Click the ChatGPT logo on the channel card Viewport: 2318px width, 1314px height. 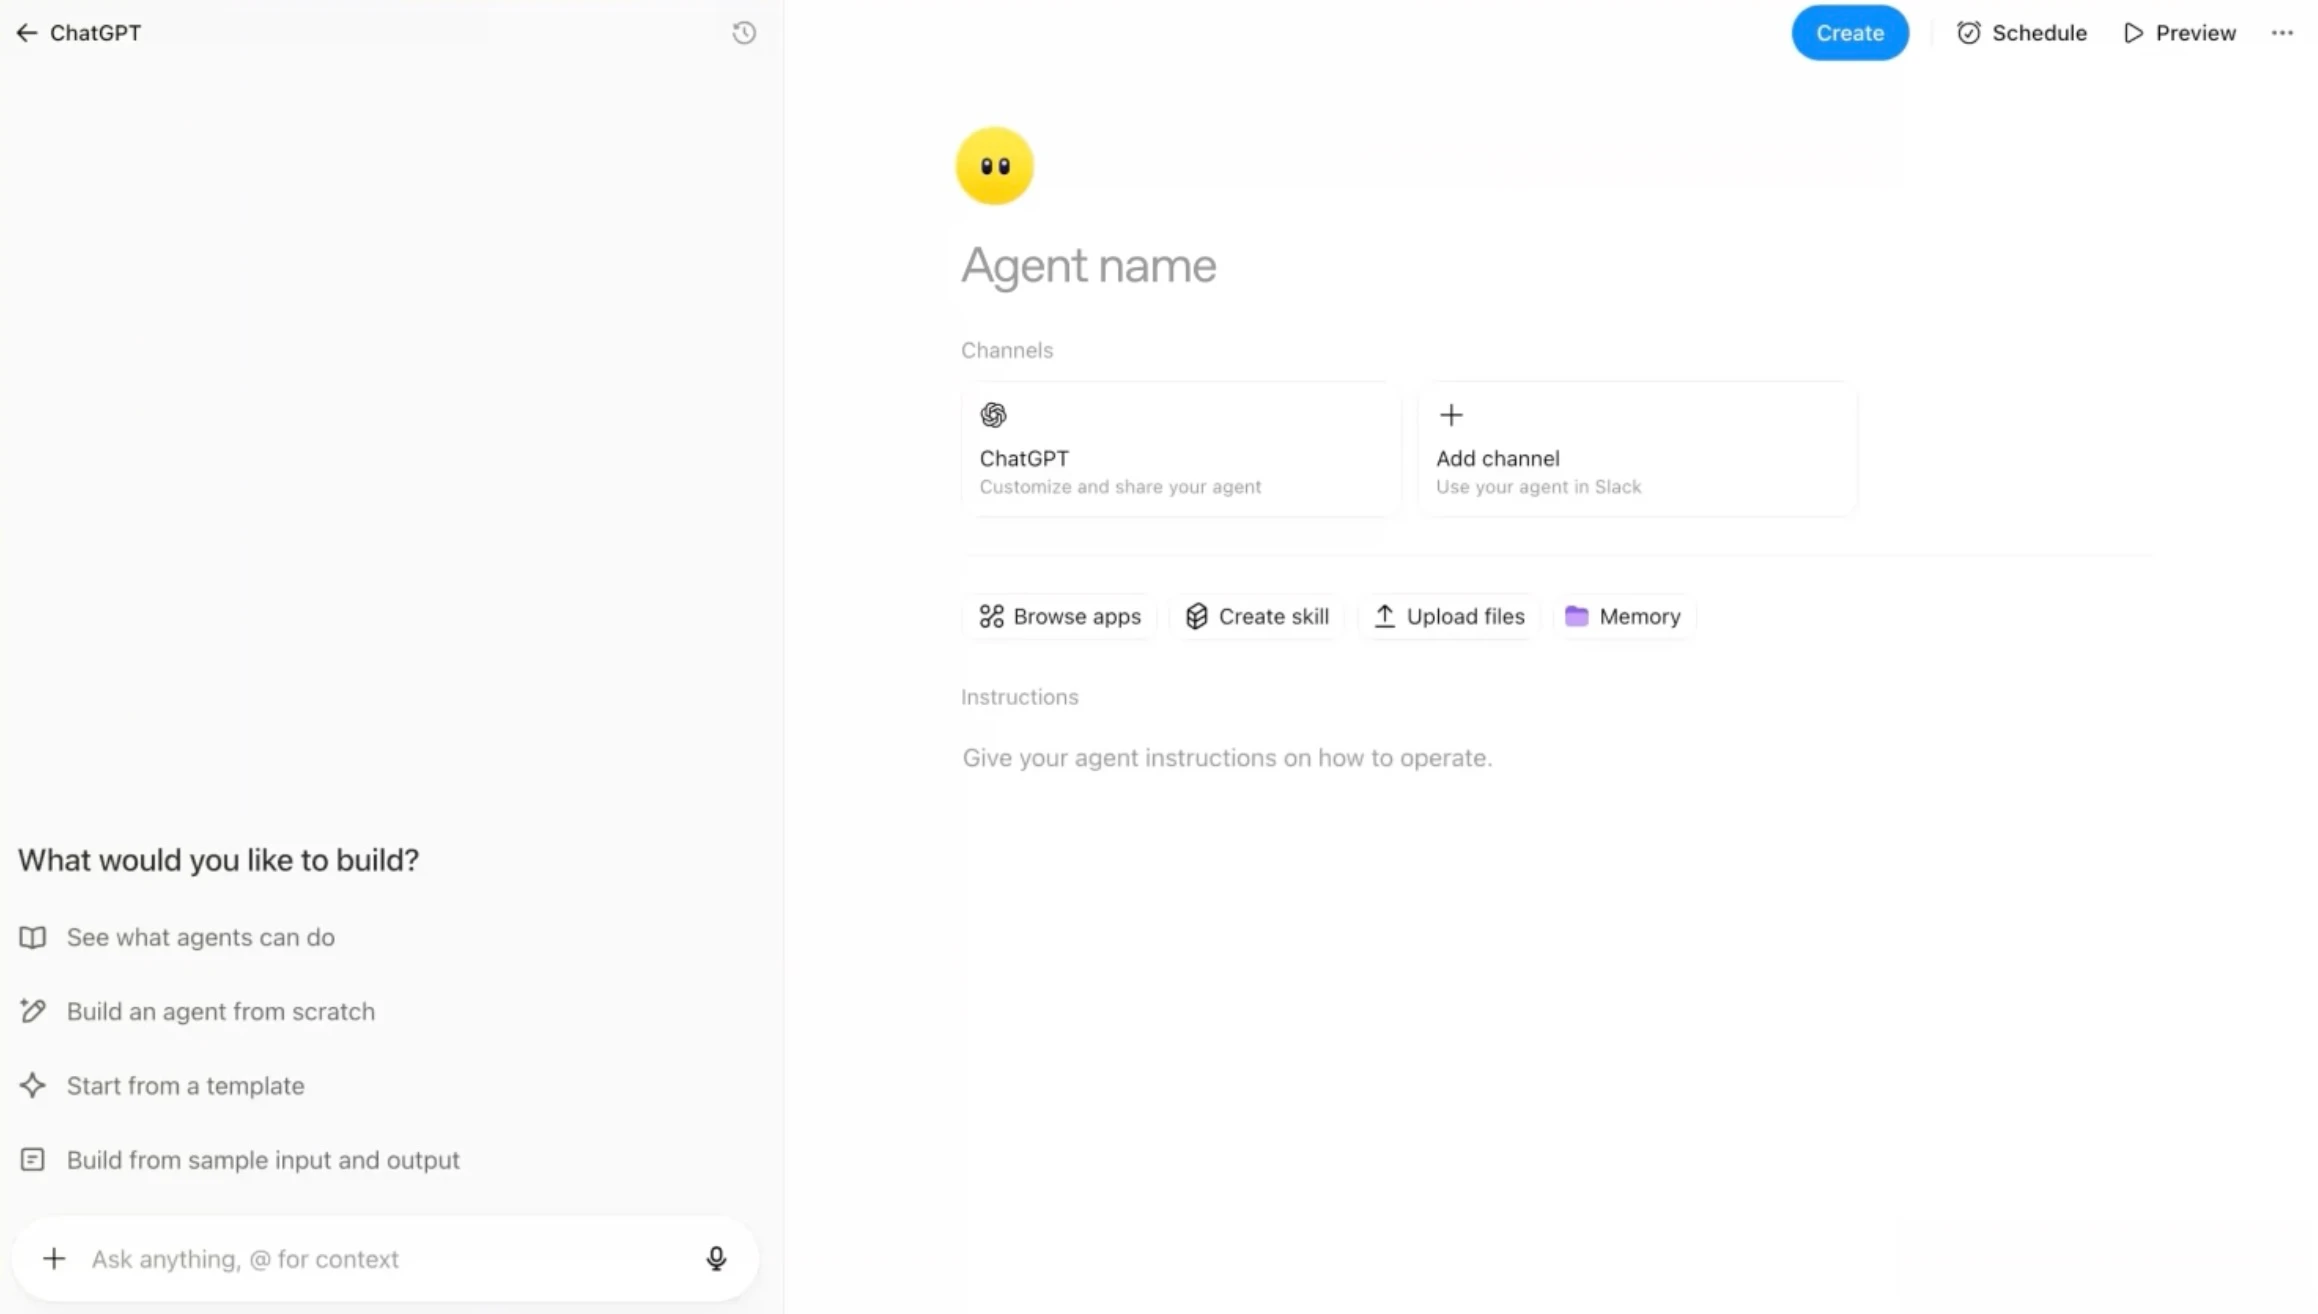[993, 415]
